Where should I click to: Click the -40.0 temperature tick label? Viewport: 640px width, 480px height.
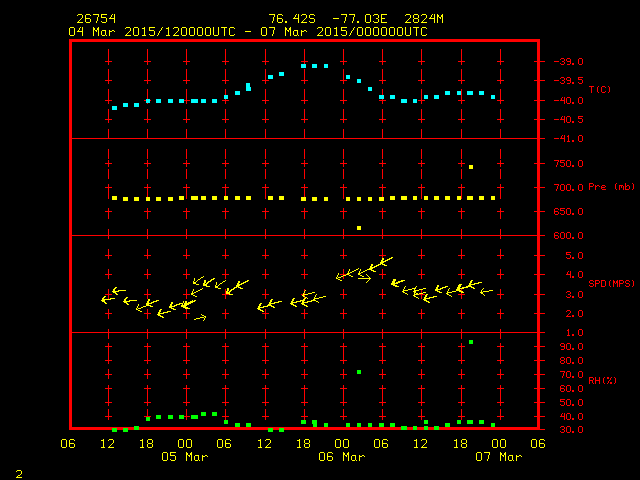(x=568, y=100)
